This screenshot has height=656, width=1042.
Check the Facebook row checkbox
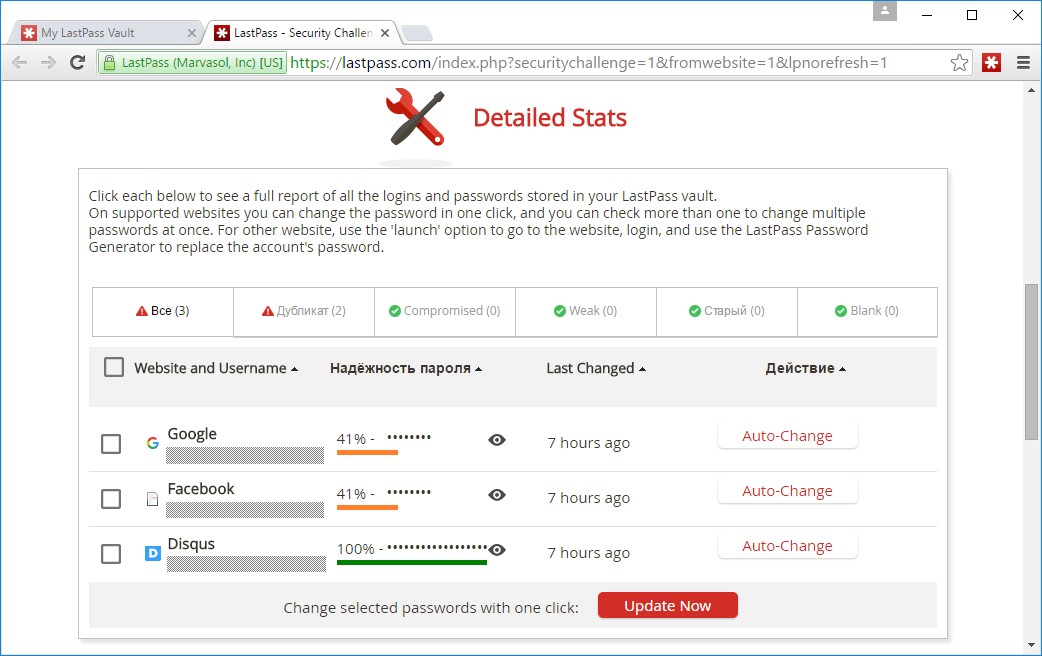[x=110, y=498]
